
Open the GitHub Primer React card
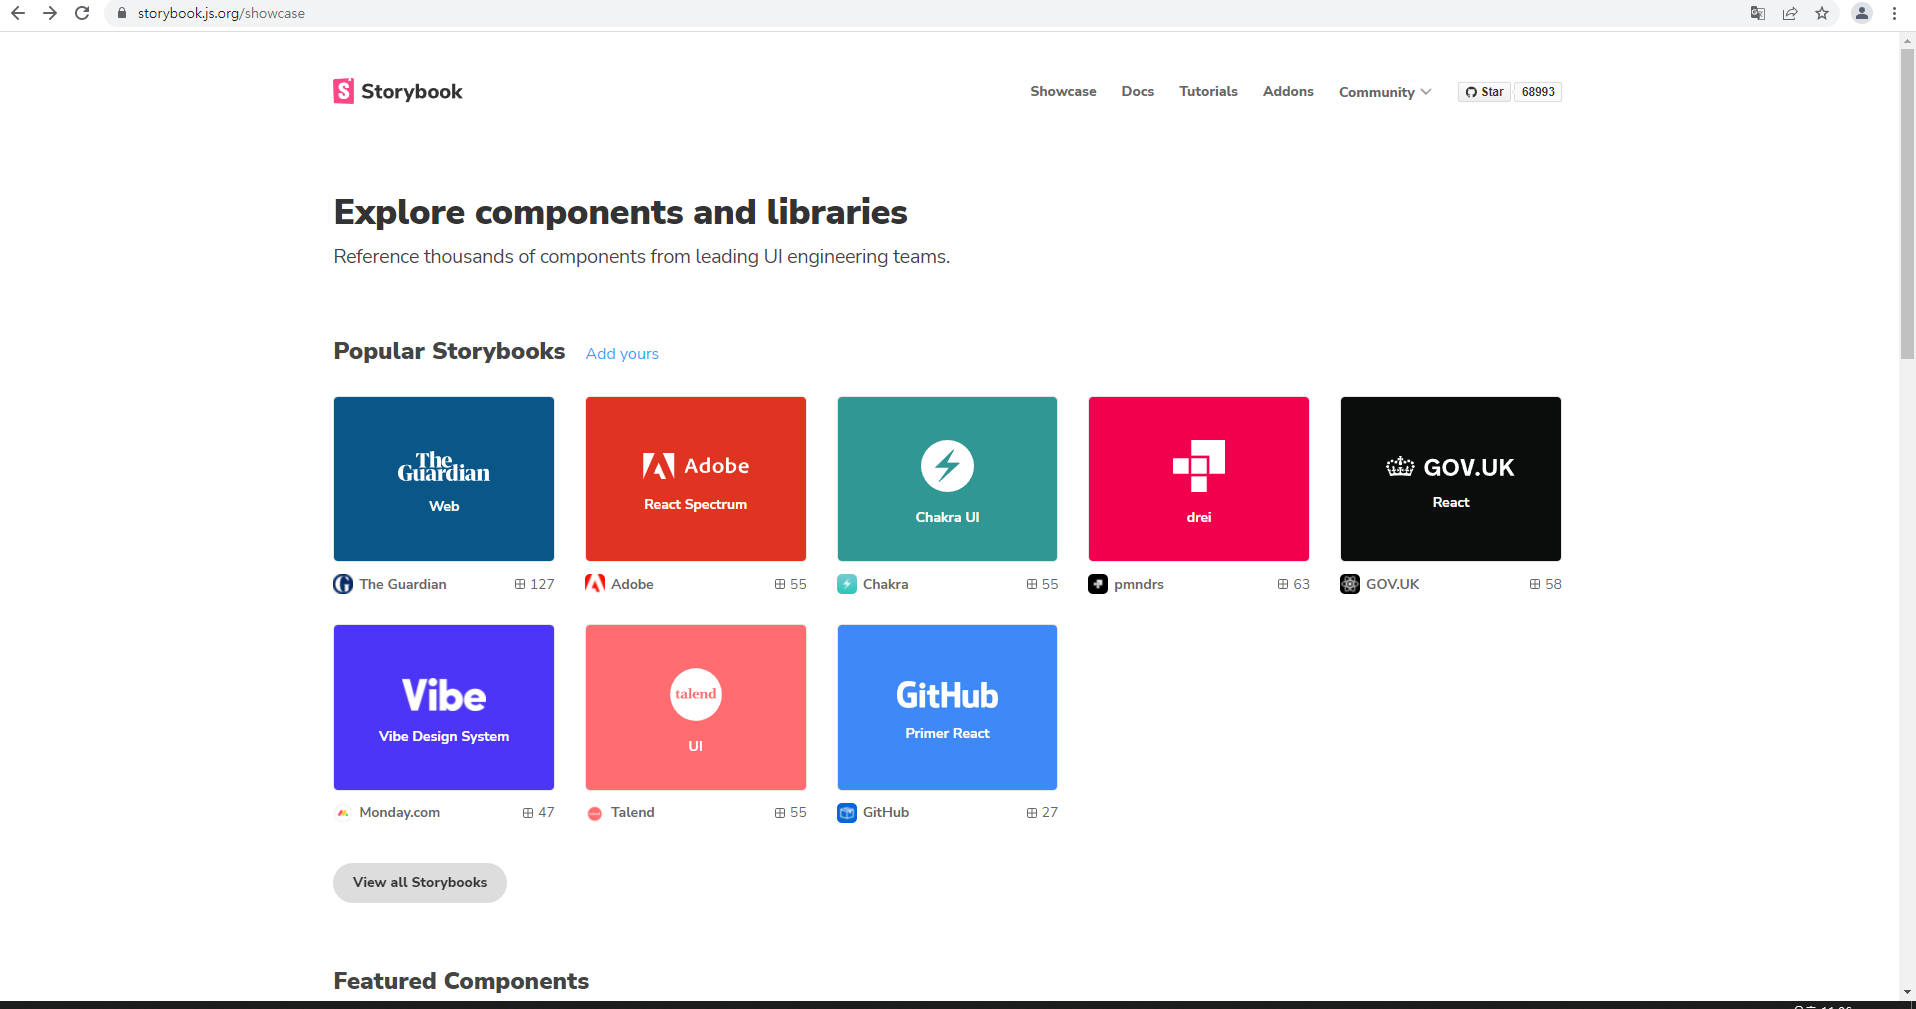[947, 707]
